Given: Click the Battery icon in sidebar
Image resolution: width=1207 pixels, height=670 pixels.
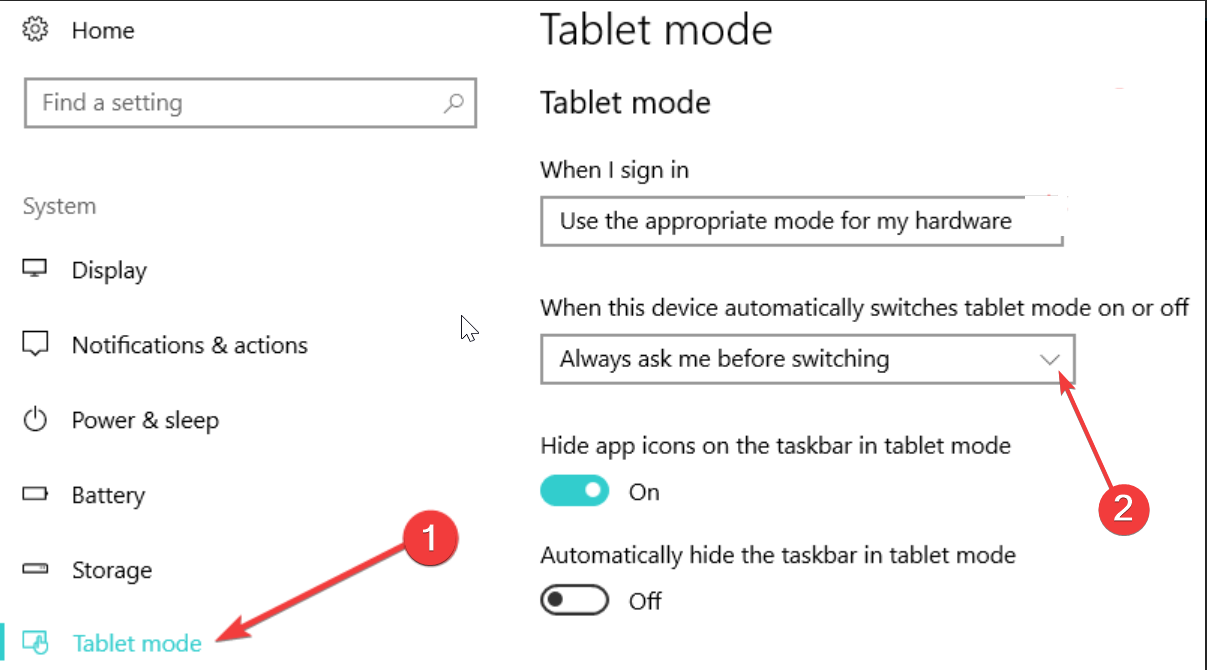Looking at the screenshot, I should pyautogui.click(x=36, y=495).
